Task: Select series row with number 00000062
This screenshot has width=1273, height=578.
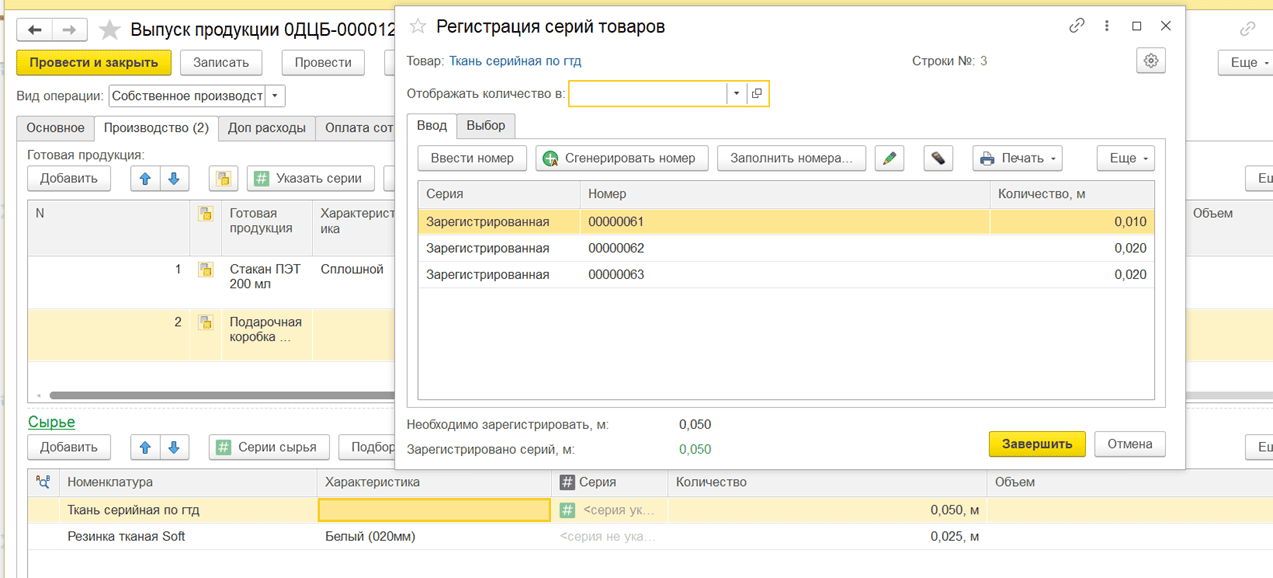Action: 615,248
